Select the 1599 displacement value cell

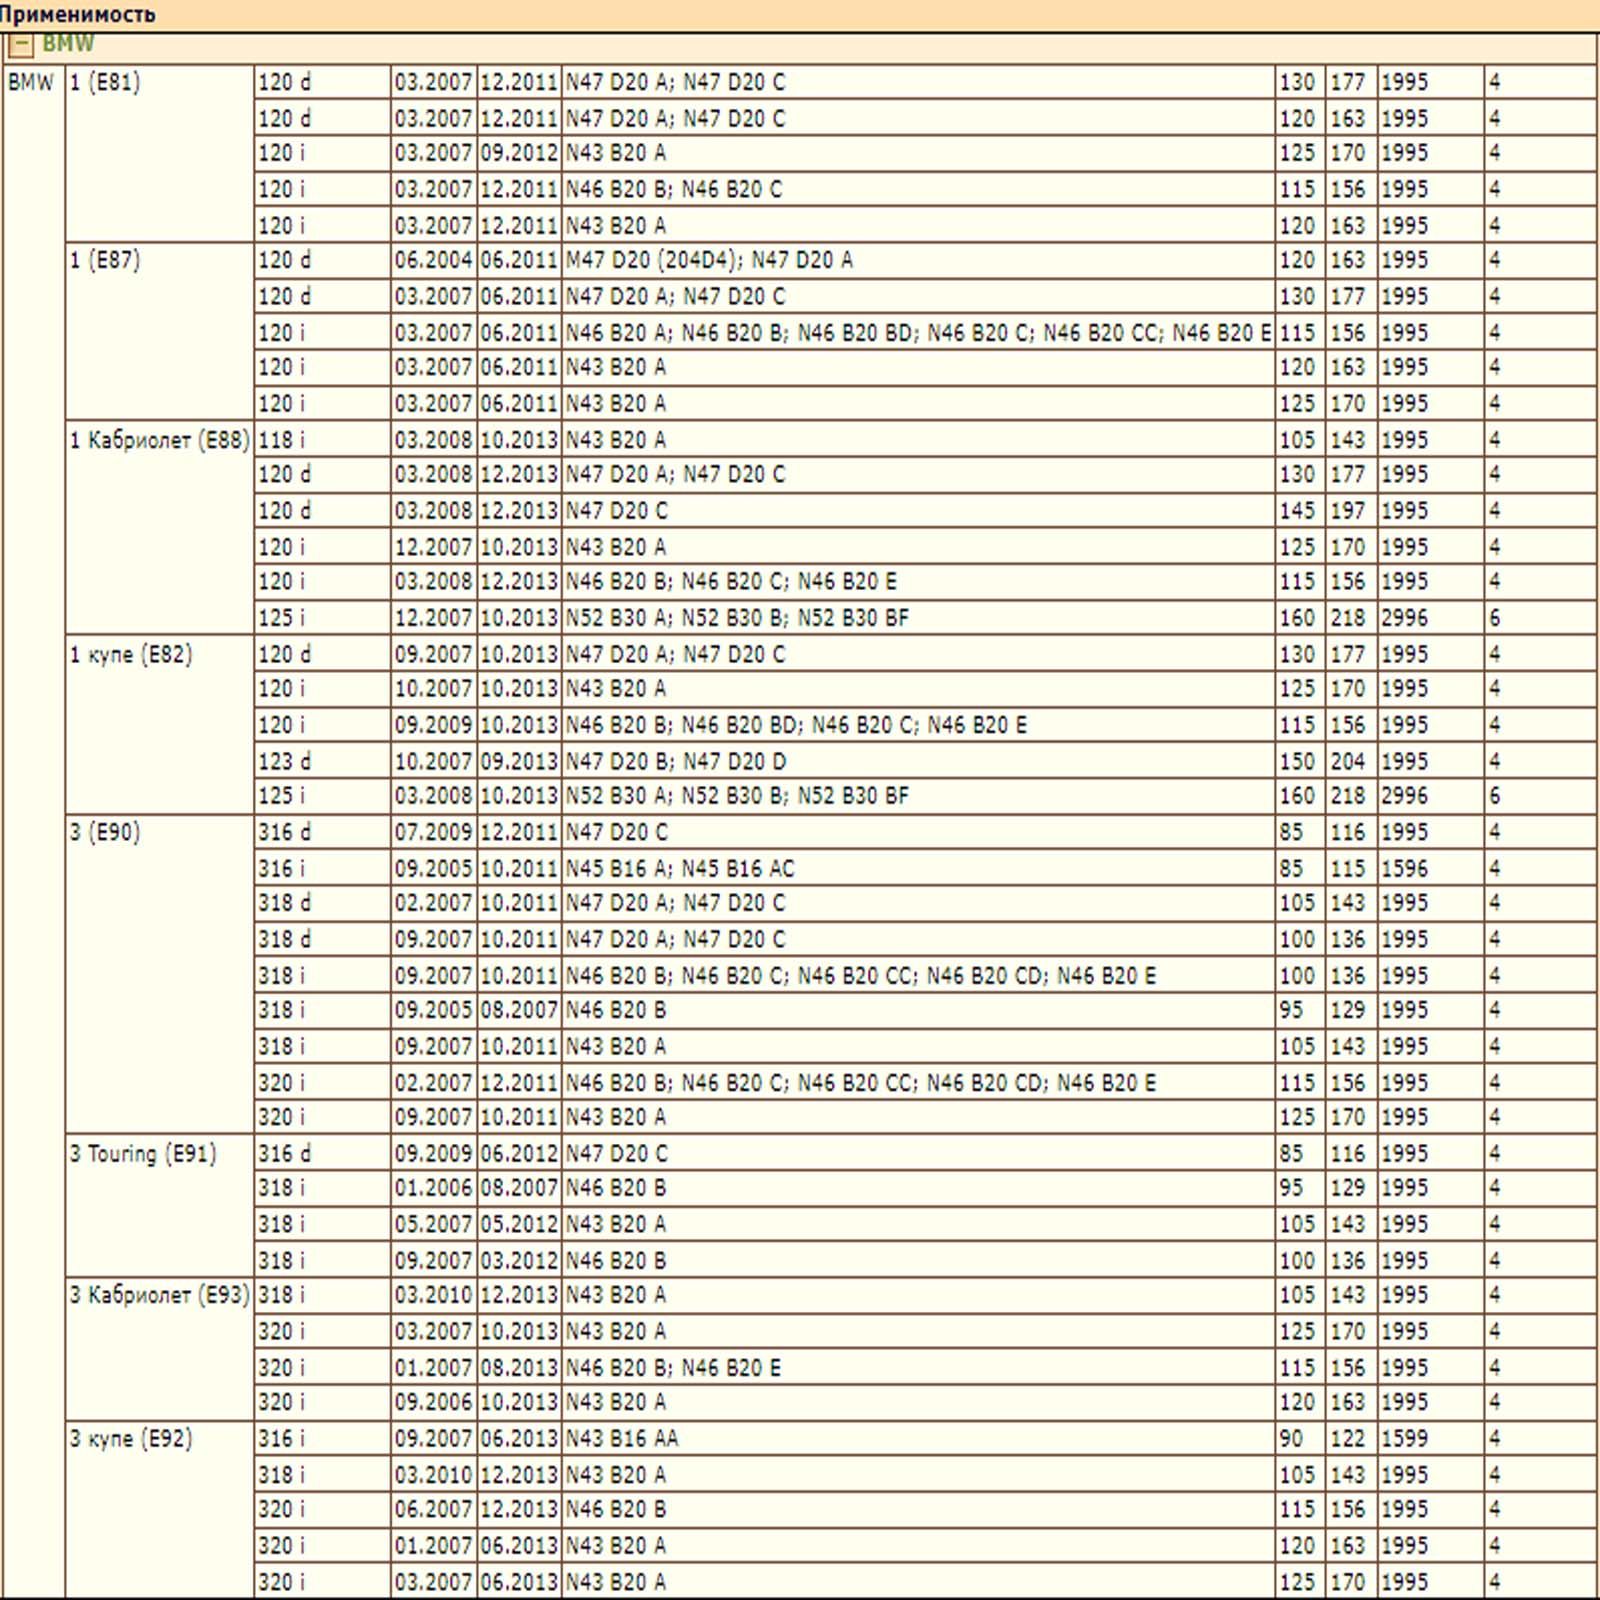click(x=1404, y=1439)
